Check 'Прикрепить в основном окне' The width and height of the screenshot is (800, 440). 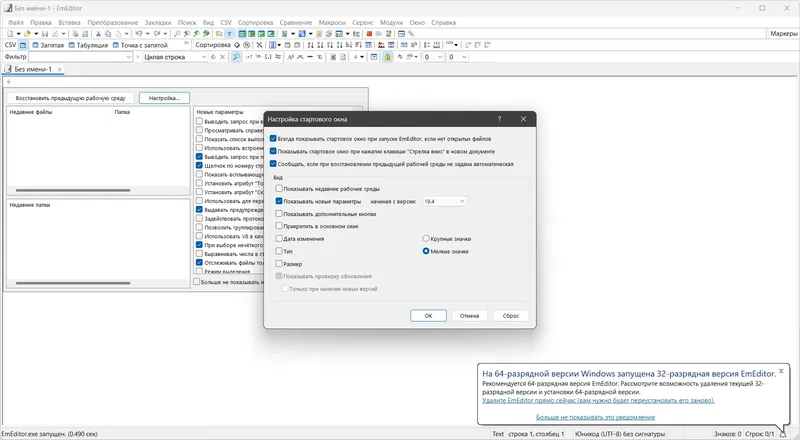(279, 226)
